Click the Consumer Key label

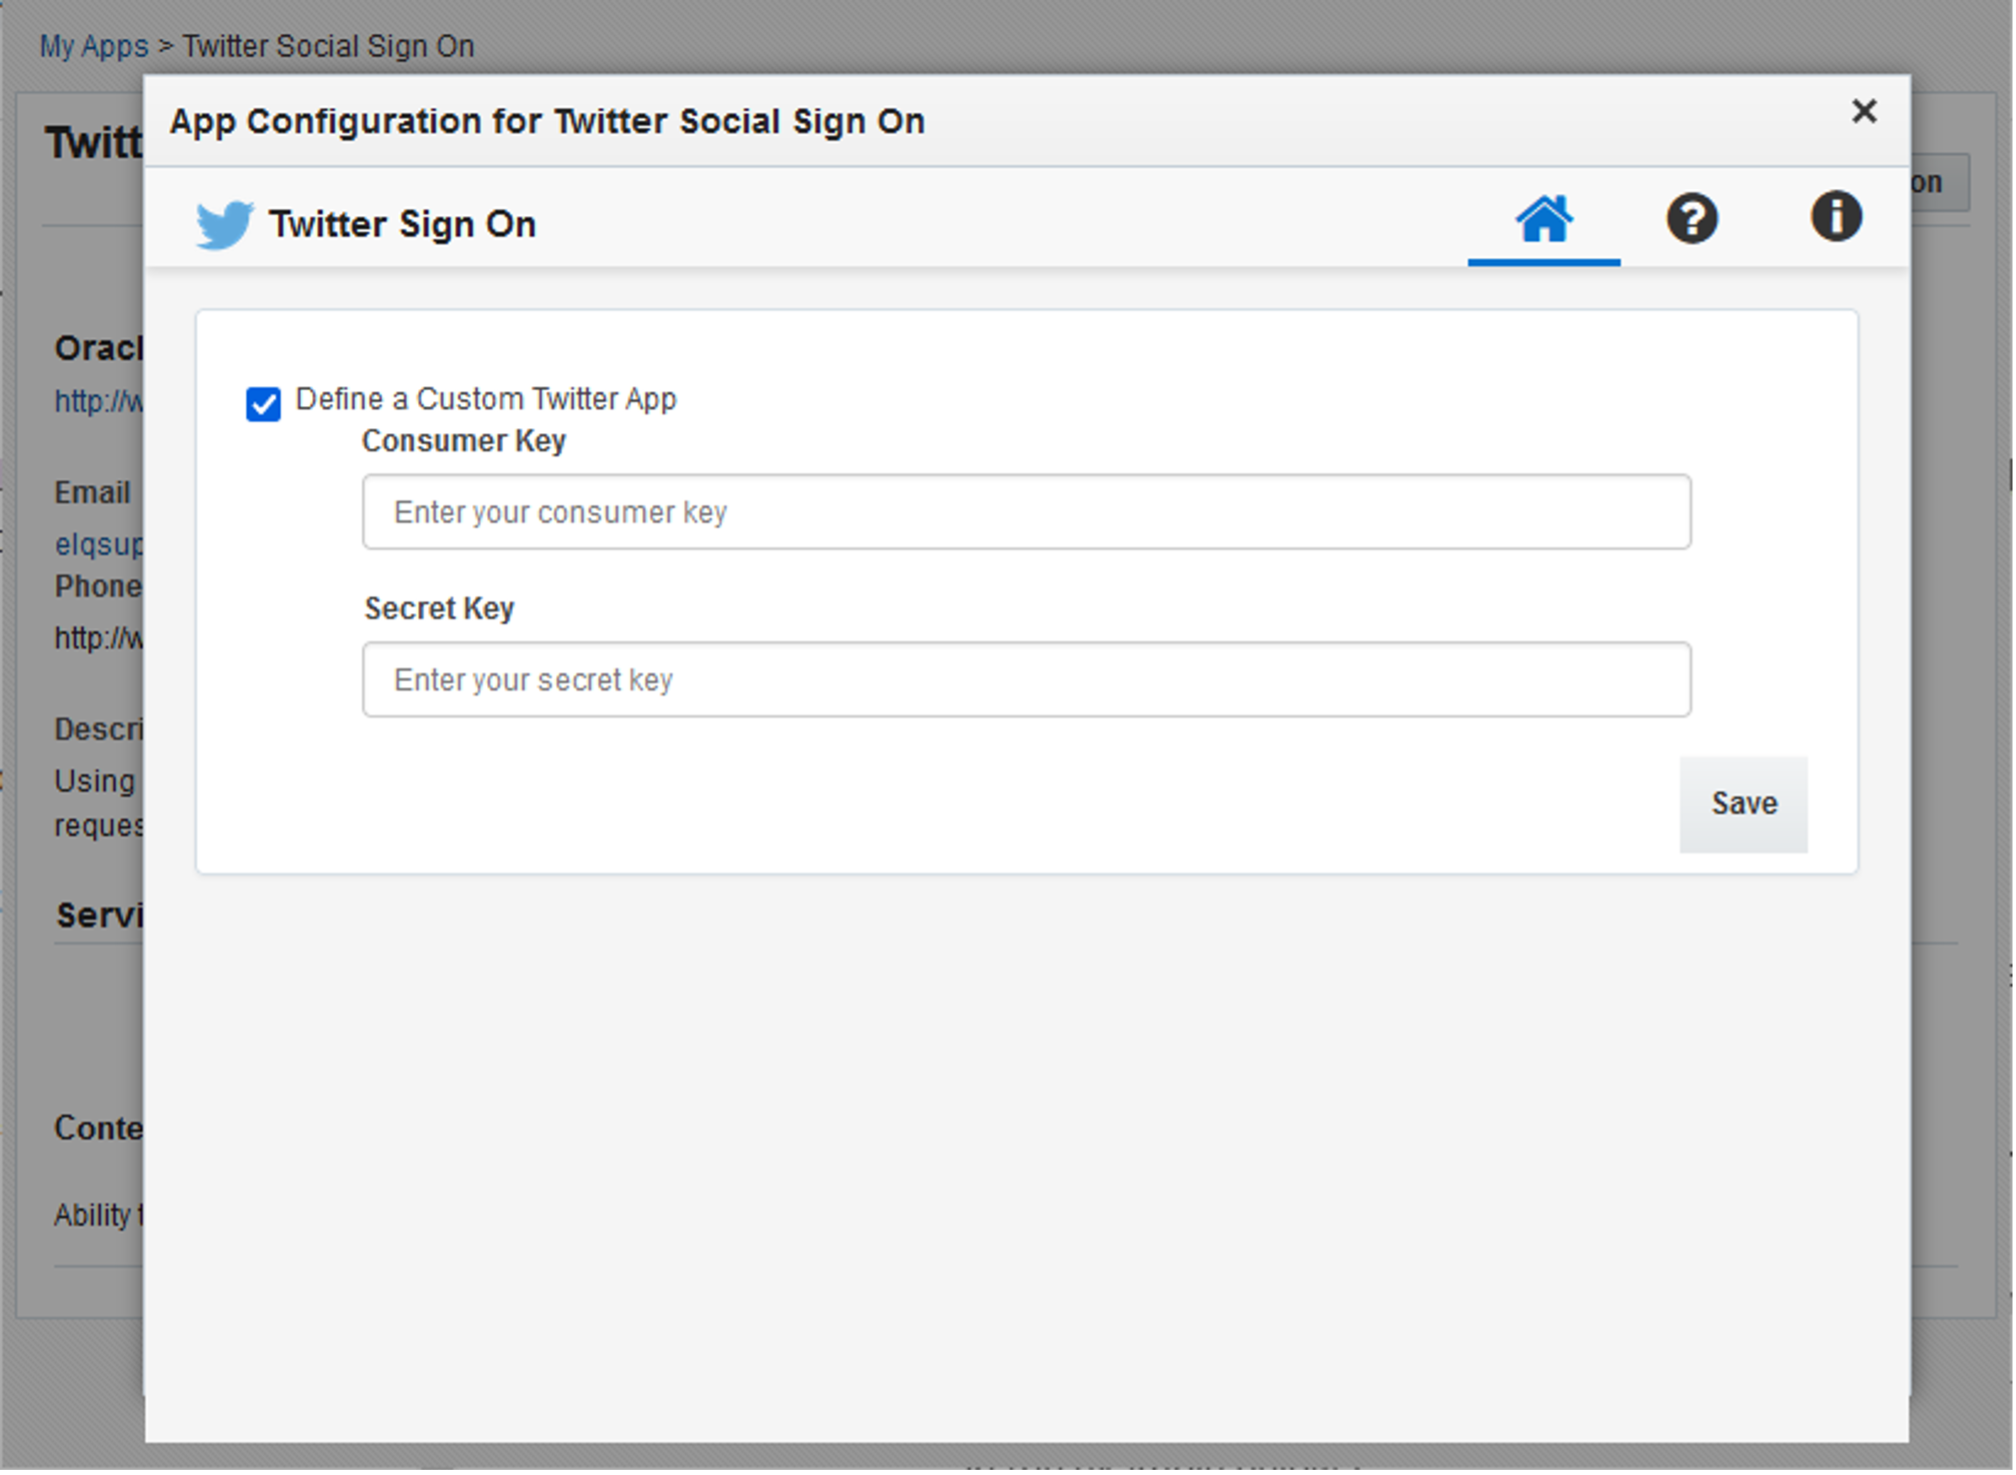465,441
